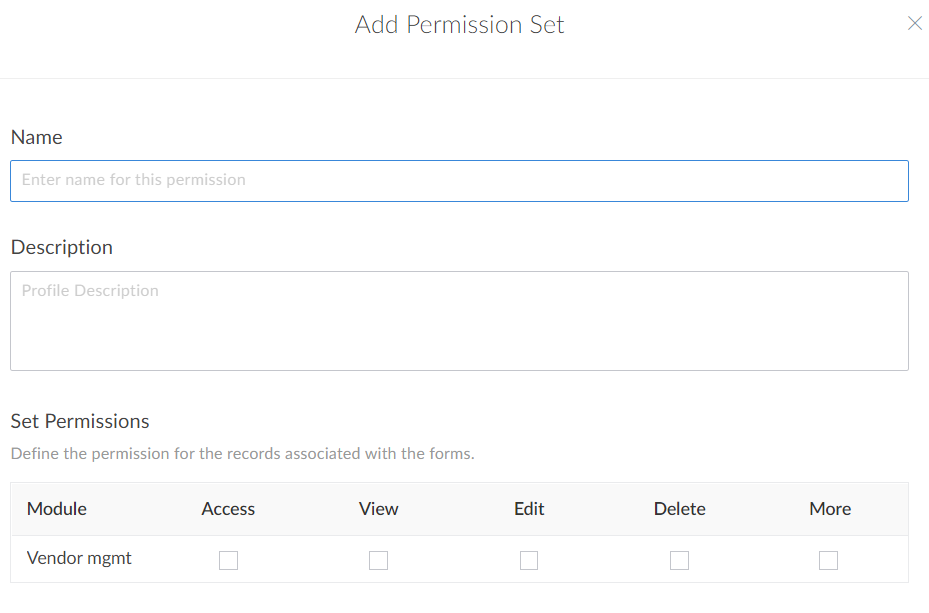Click the More column header
Image resolution: width=929 pixels, height=613 pixels.
coord(830,509)
